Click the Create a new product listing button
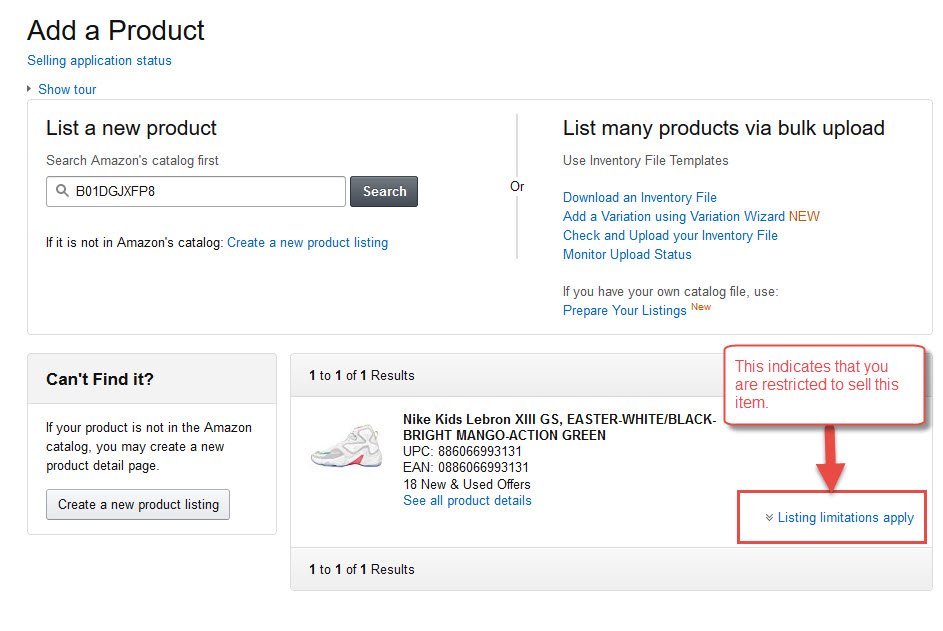The height and width of the screenshot is (631, 943). pyautogui.click(x=138, y=504)
